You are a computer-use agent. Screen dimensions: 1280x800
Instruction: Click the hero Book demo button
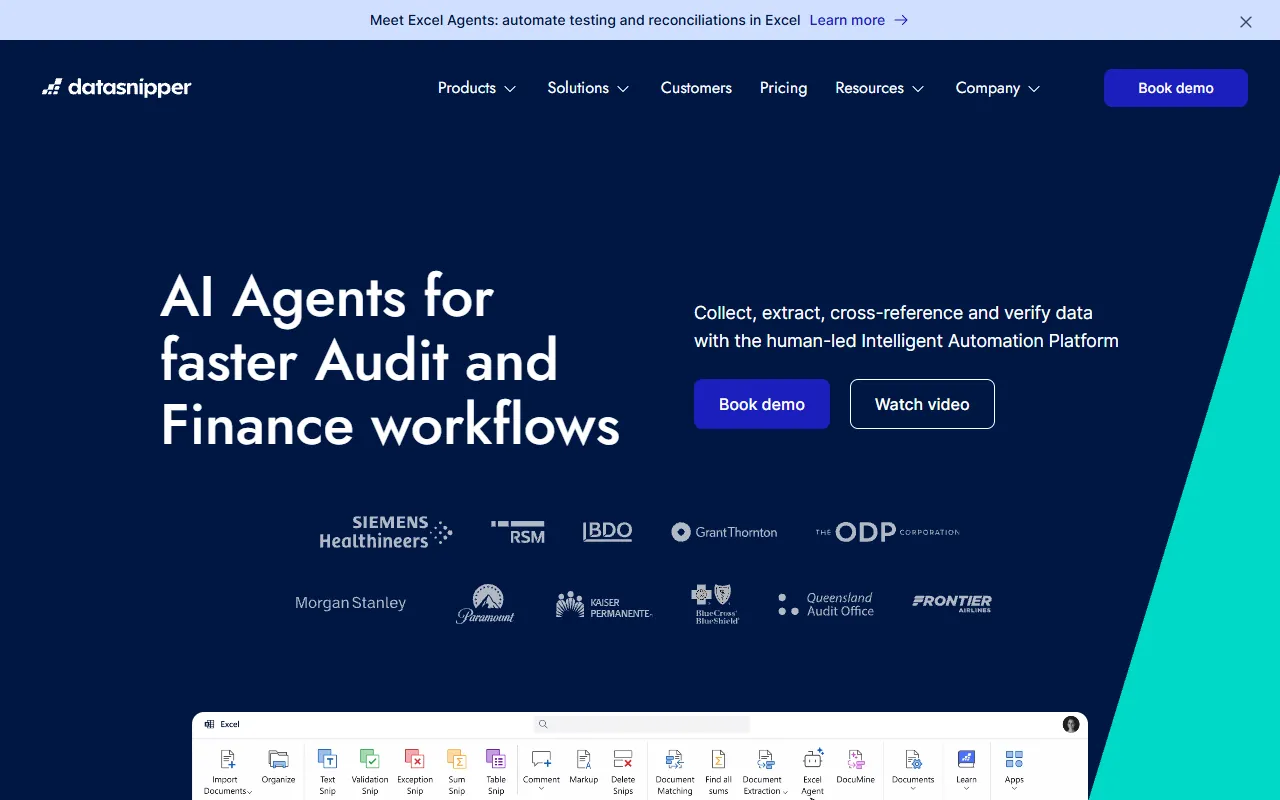pyautogui.click(x=761, y=404)
